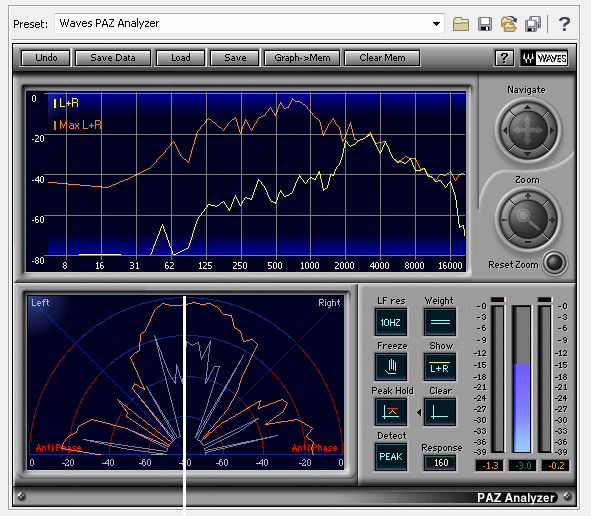Click the left channel level meter
Image resolution: width=591 pixels, height=516 pixels.
(498, 379)
